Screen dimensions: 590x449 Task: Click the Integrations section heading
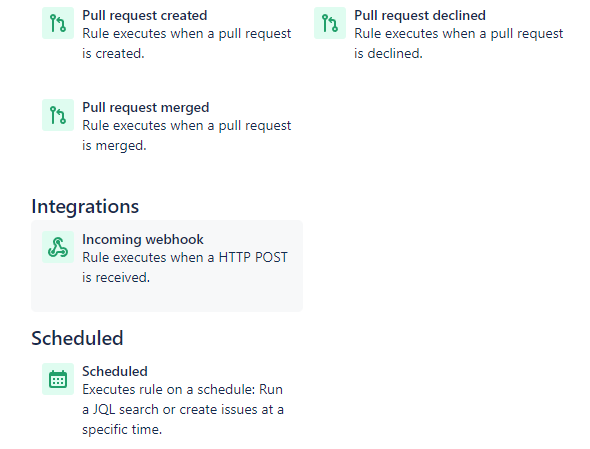point(85,206)
